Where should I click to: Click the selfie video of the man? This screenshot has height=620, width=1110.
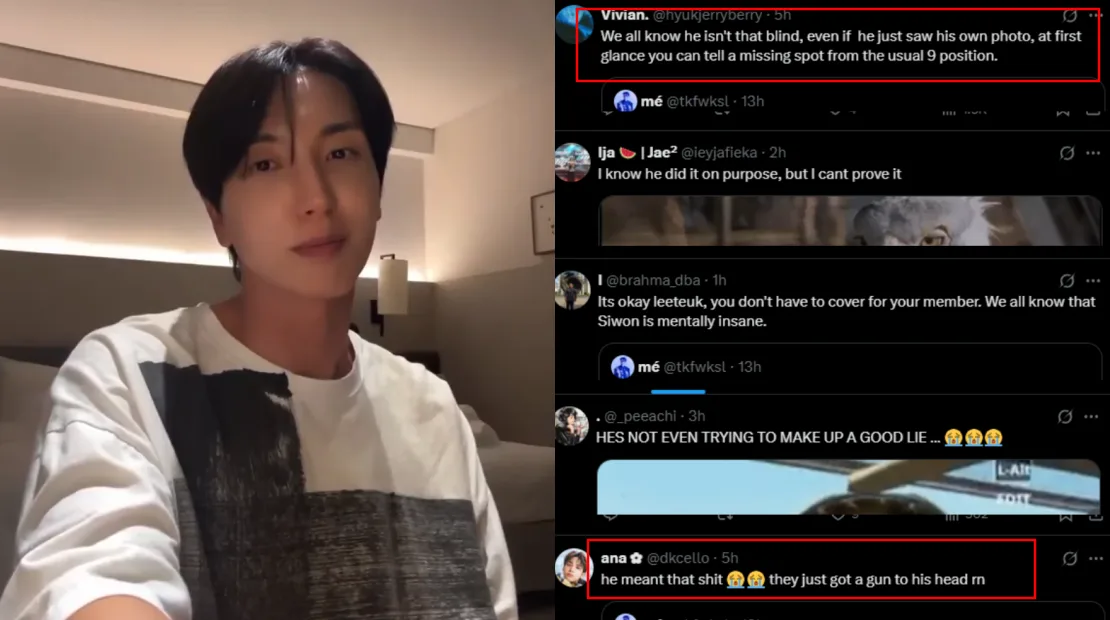277,310
